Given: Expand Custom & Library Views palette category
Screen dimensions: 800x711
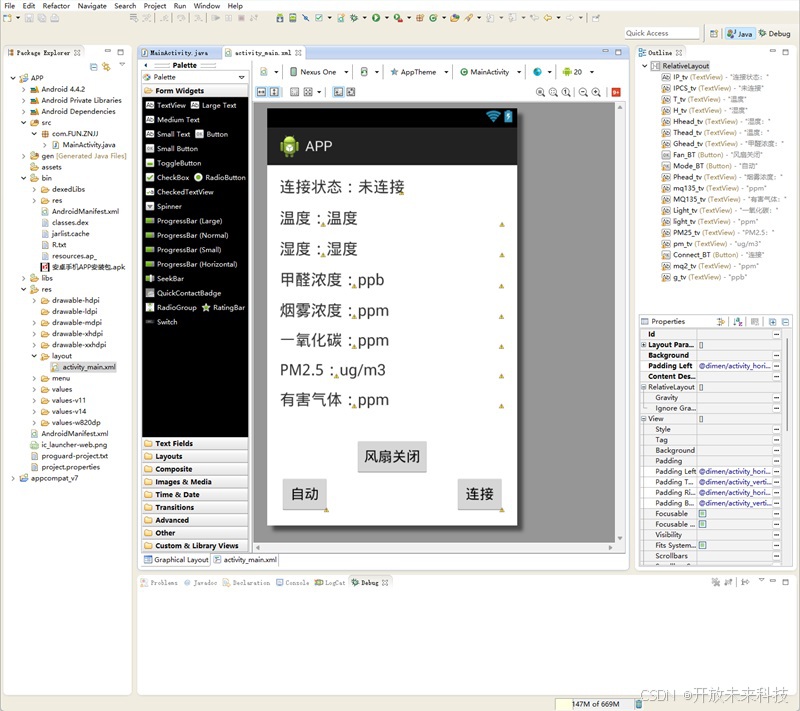Looking at the screenshot, I should click(x=195, y=546).
